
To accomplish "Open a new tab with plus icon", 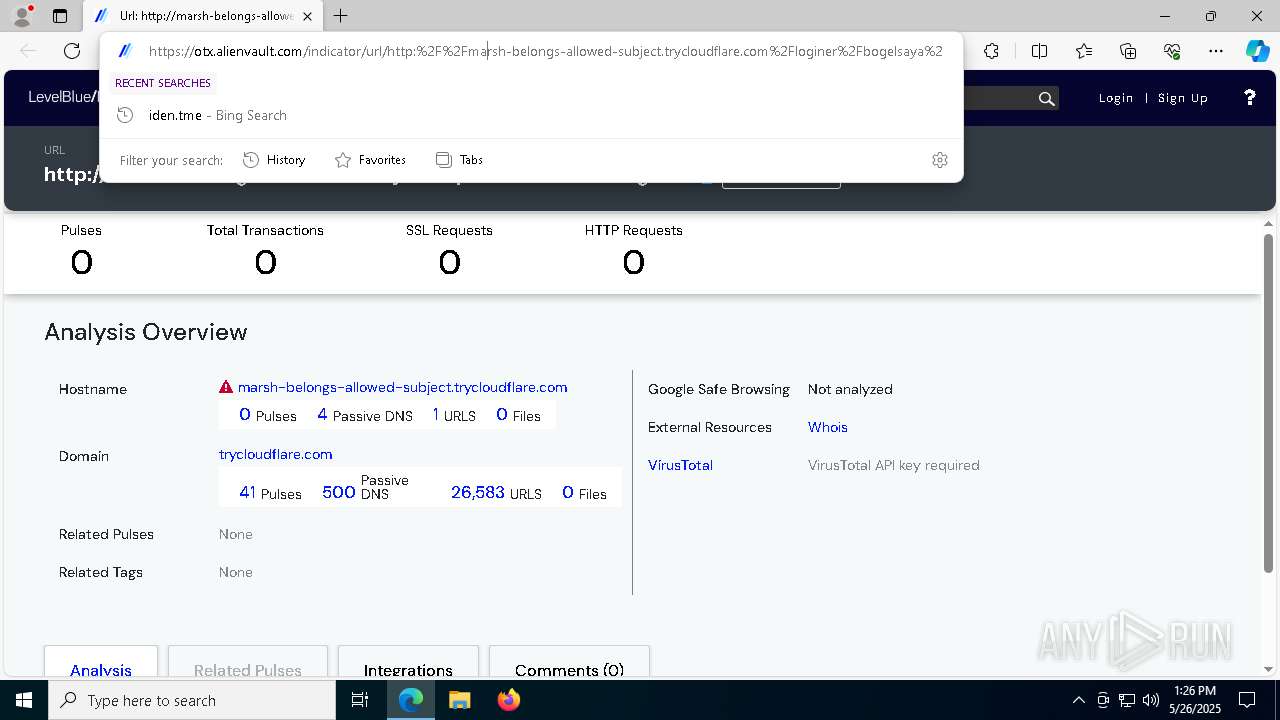I will click(341, 16).
